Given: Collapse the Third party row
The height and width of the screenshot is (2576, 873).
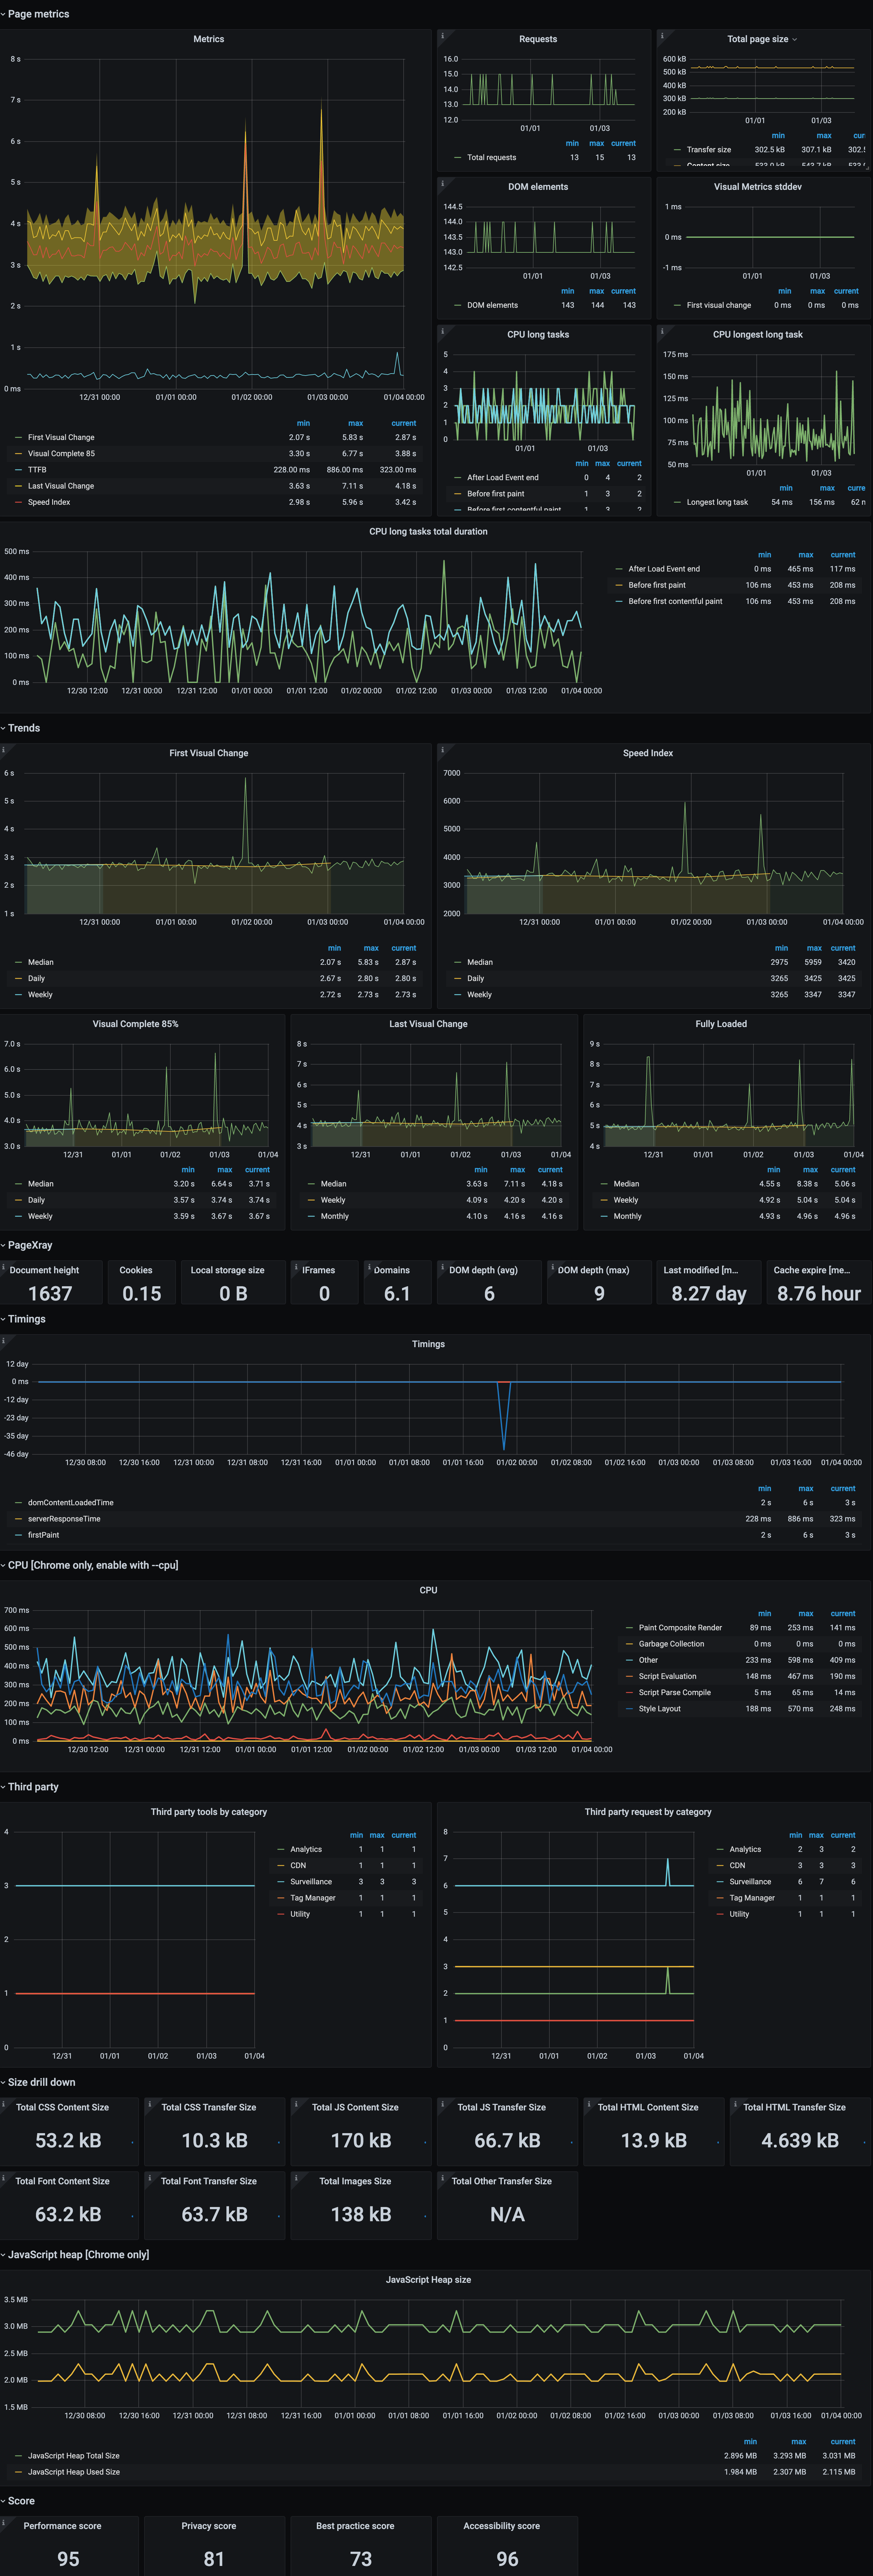Looking at the screenshot, I should click(30, 1787).
